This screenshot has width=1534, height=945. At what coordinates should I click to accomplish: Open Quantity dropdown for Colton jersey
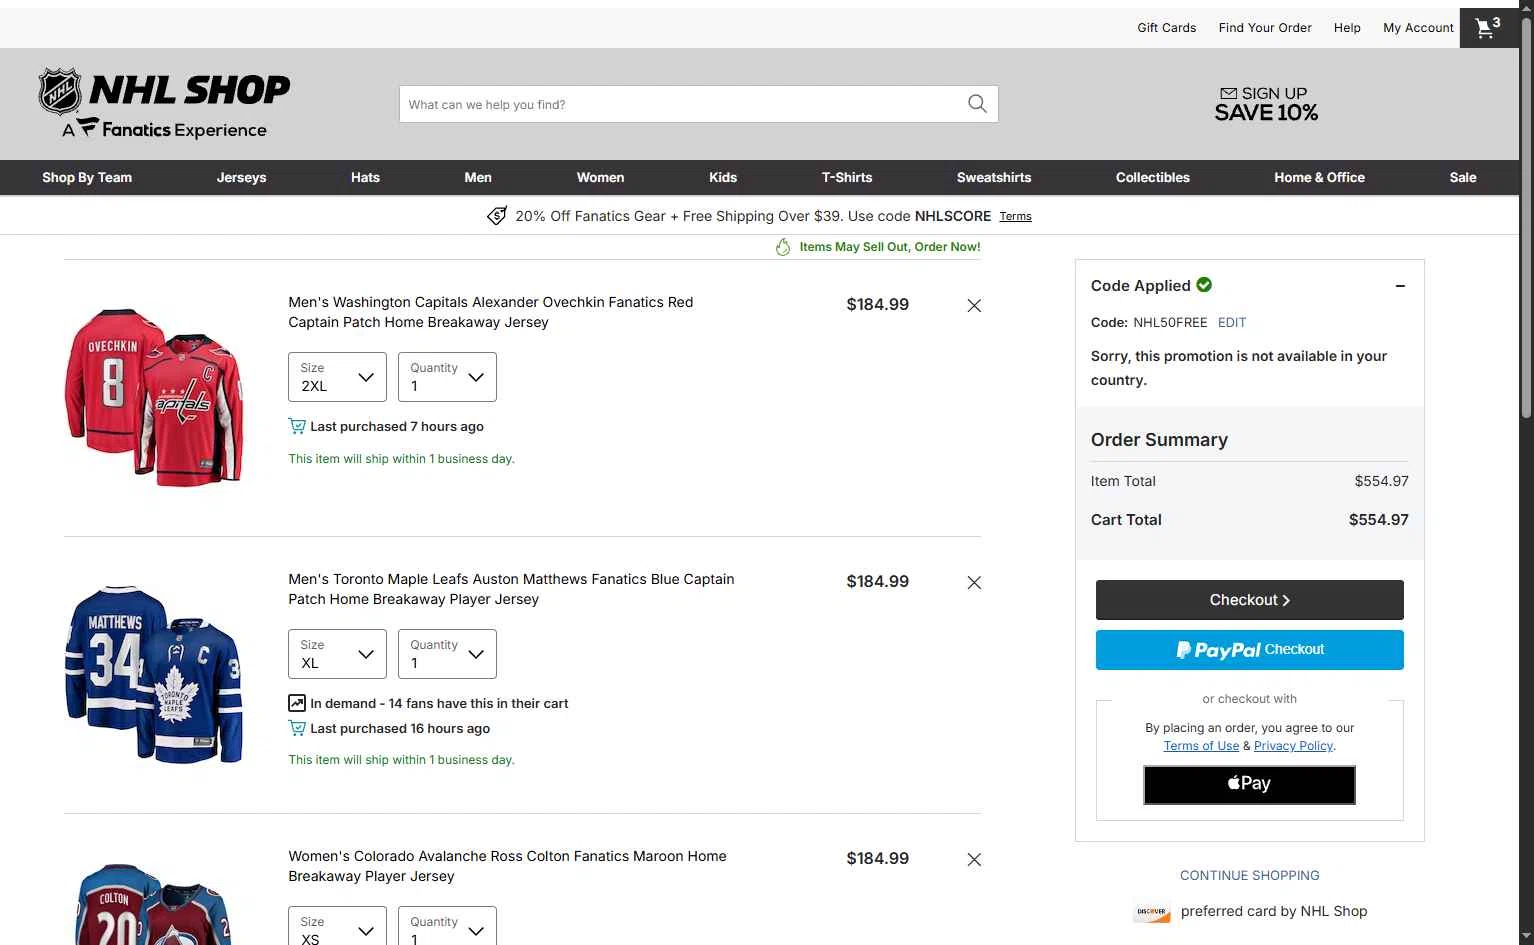point(447,926)
